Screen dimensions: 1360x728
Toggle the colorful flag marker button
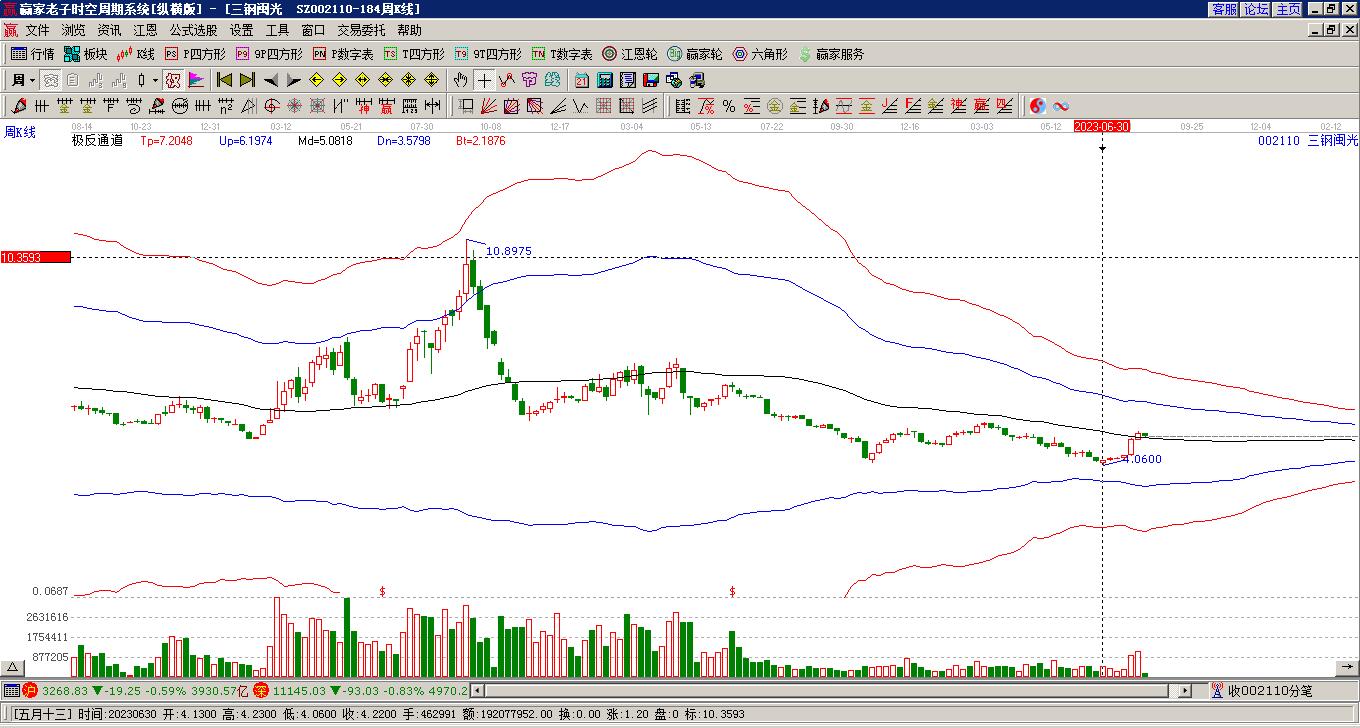[x=196, y=80]
